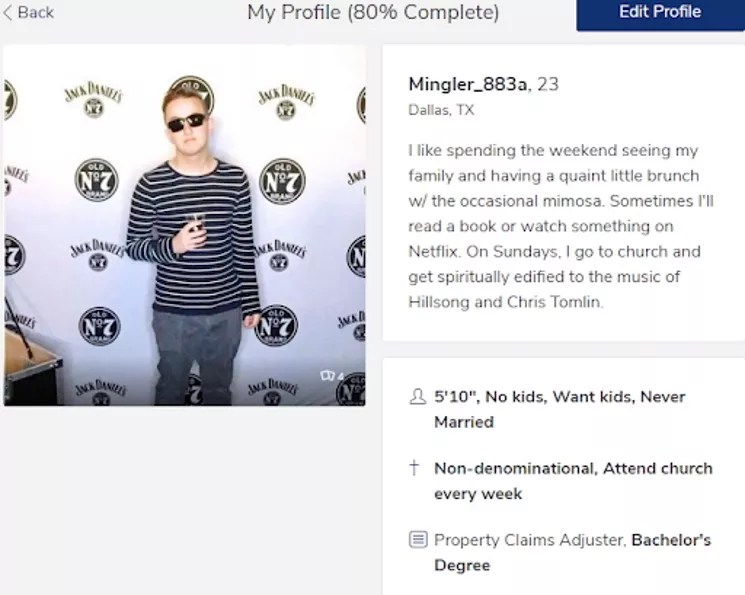This screenshot has height=595, width=745.
Task: Click the bio paragraph about weekends
Action: point(559,226)
